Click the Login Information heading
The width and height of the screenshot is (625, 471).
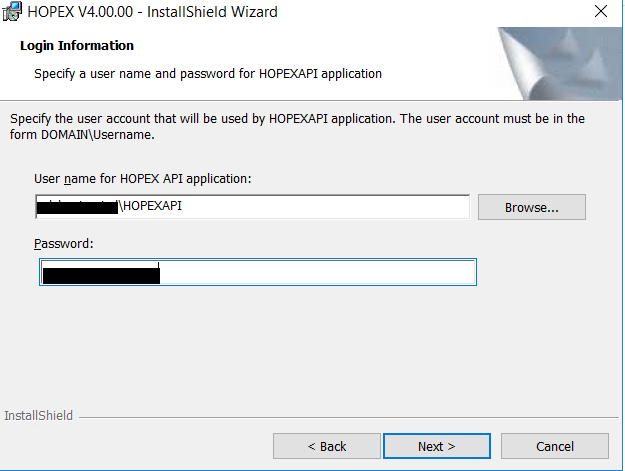click(x=77, y=46)
